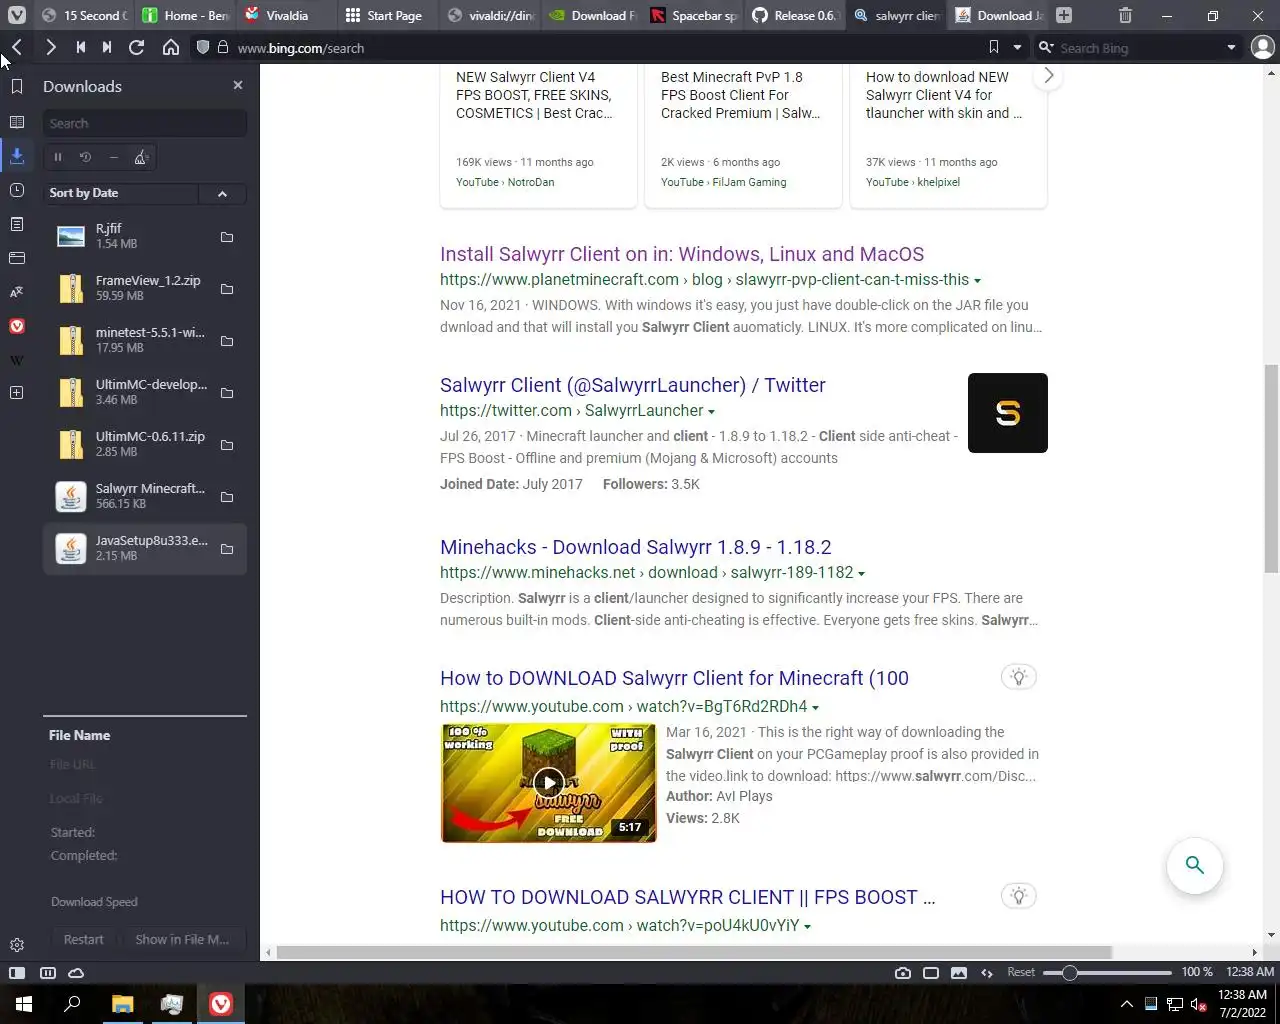1280x1024 pixels.
Task: Fast forward to next page
Action: (107, 47)
